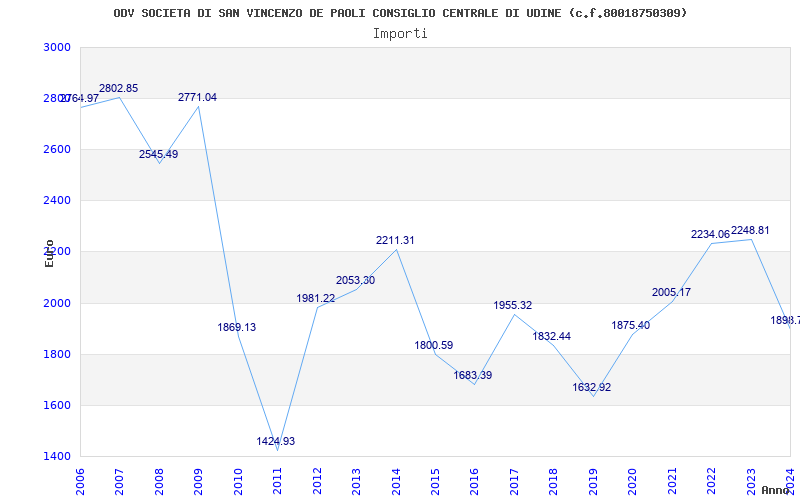
Task: Select data label 1683.39
Action: click(473, 376)
